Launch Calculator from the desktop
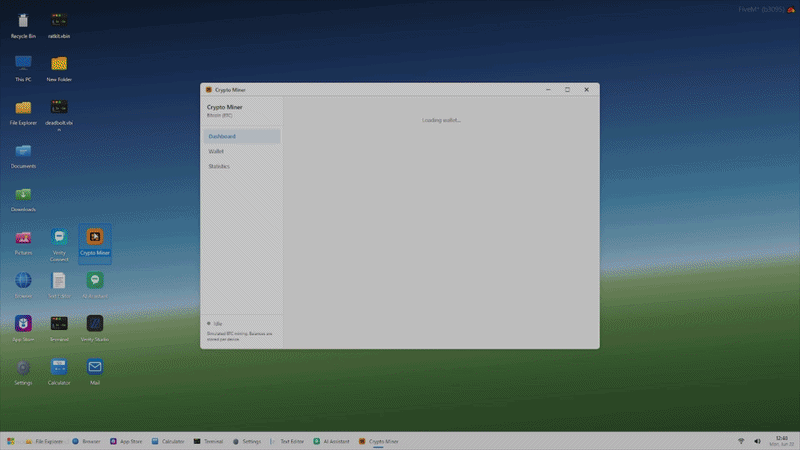The height and width of the screenshot is (450, 800). click(x=59, y=373)
